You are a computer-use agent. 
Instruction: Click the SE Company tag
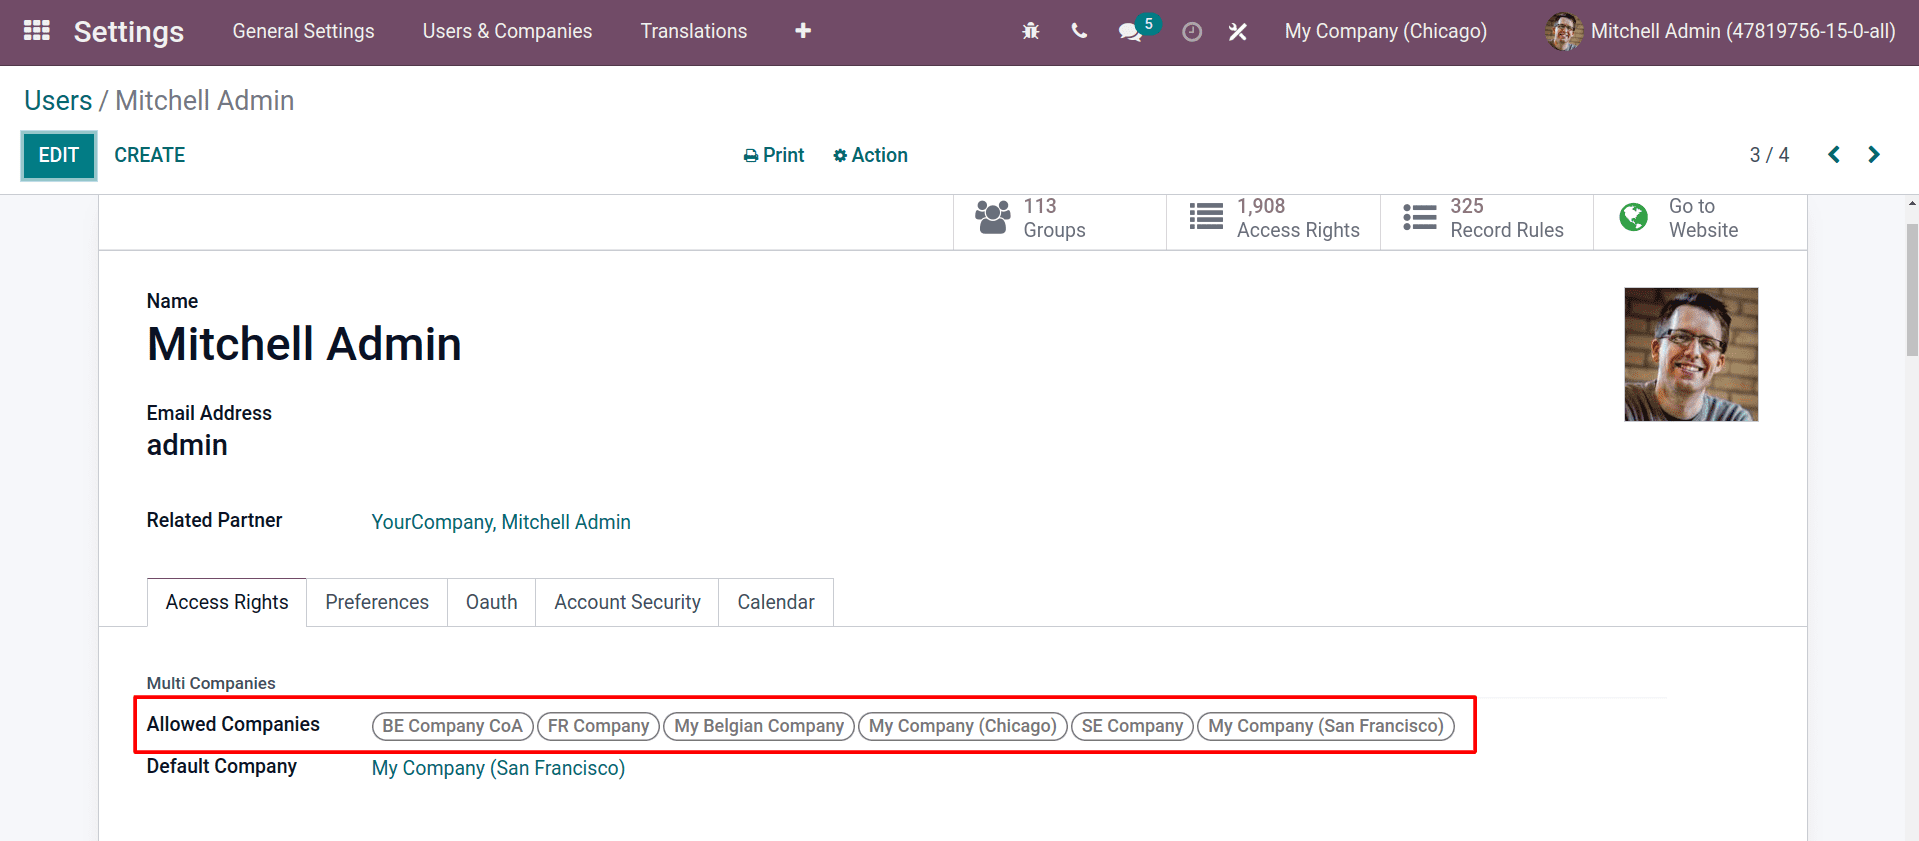[1132, 726]
